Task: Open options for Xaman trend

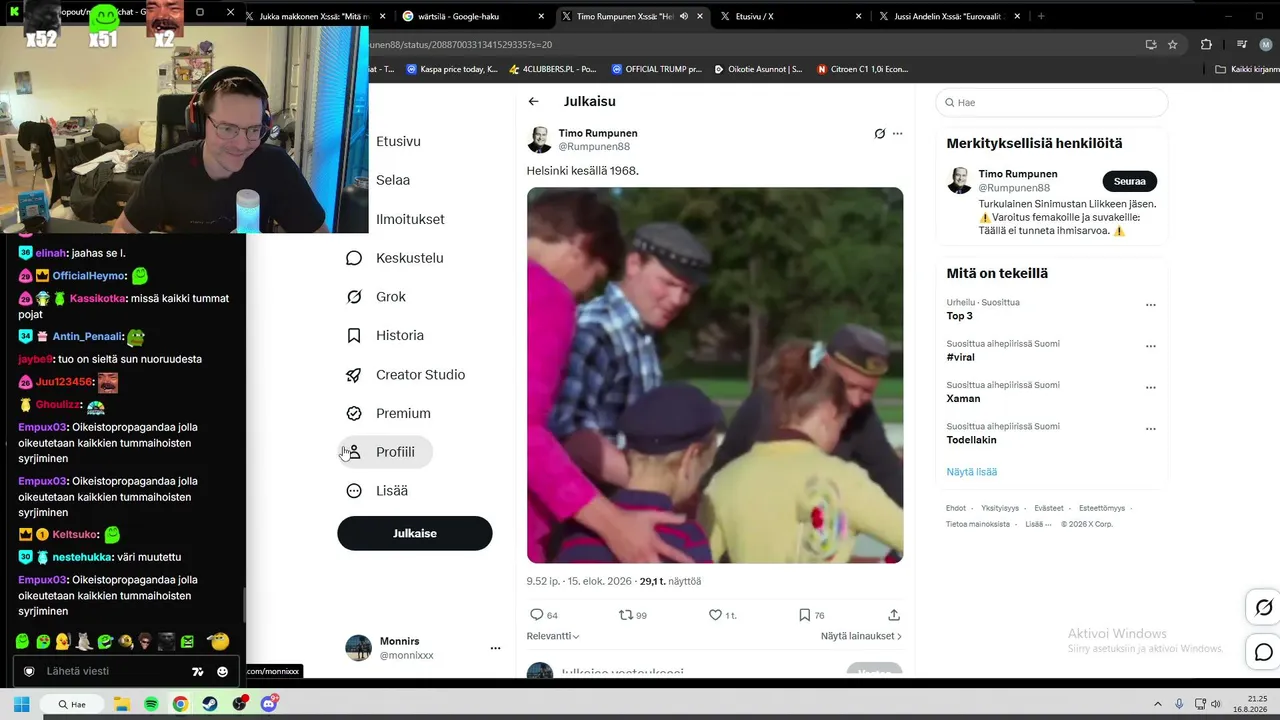Action: coord(1150,388)
